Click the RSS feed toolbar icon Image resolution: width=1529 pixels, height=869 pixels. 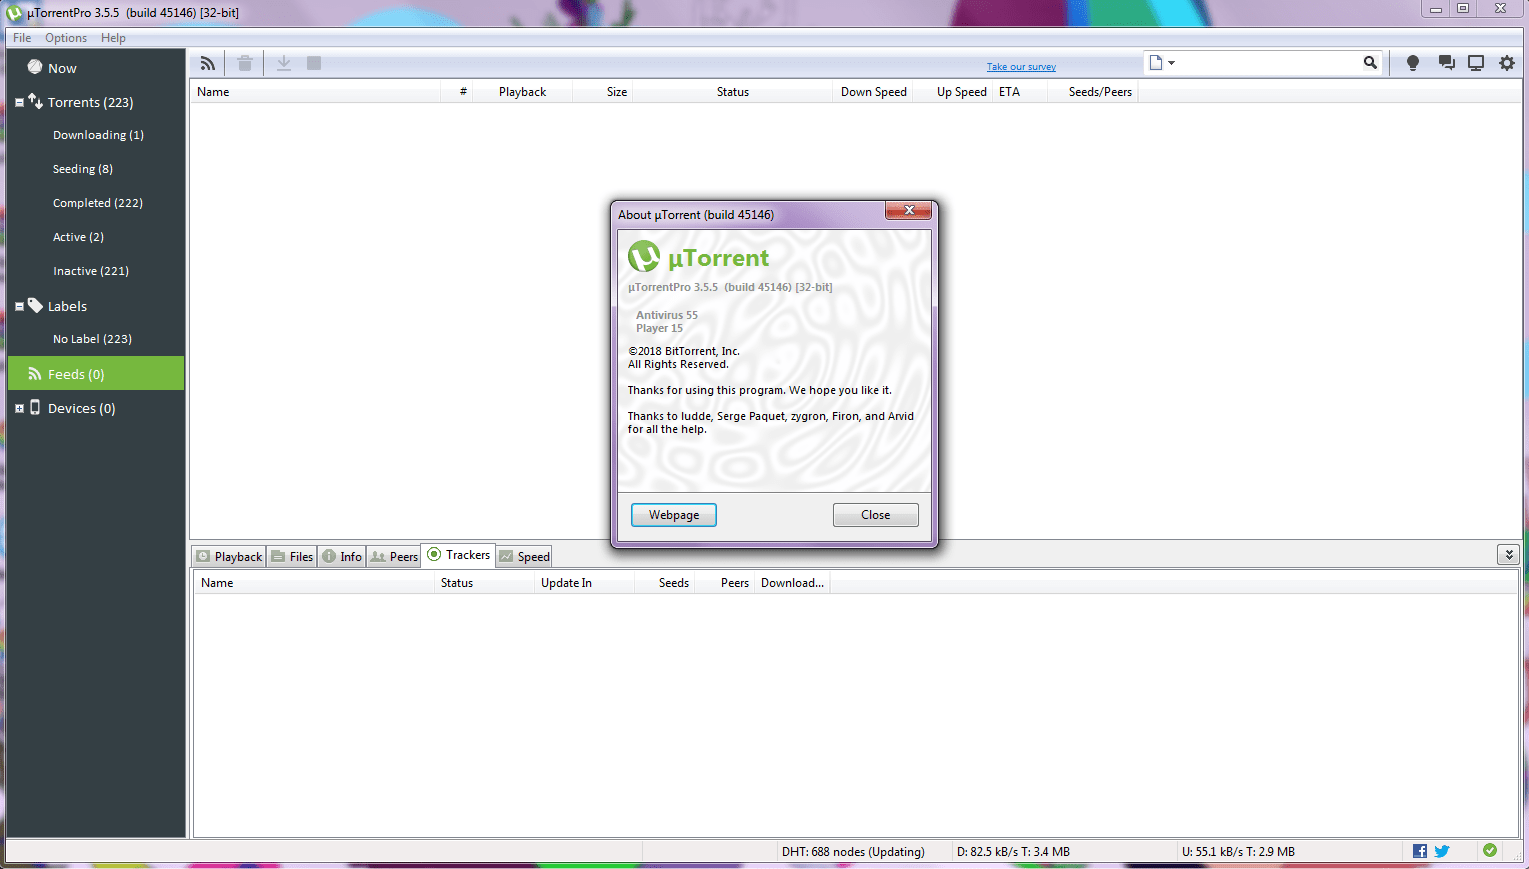click(x=207, y=63)
